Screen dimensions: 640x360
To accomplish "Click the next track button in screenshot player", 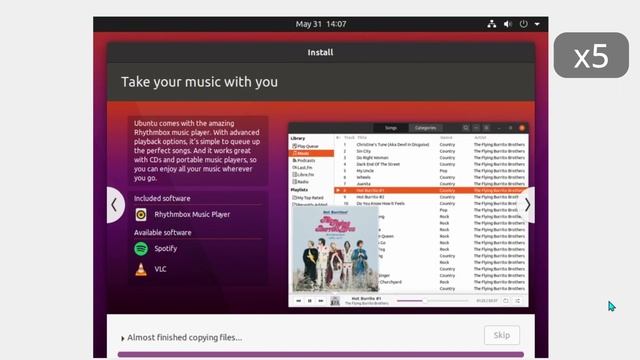I will (x=321, y=301).
